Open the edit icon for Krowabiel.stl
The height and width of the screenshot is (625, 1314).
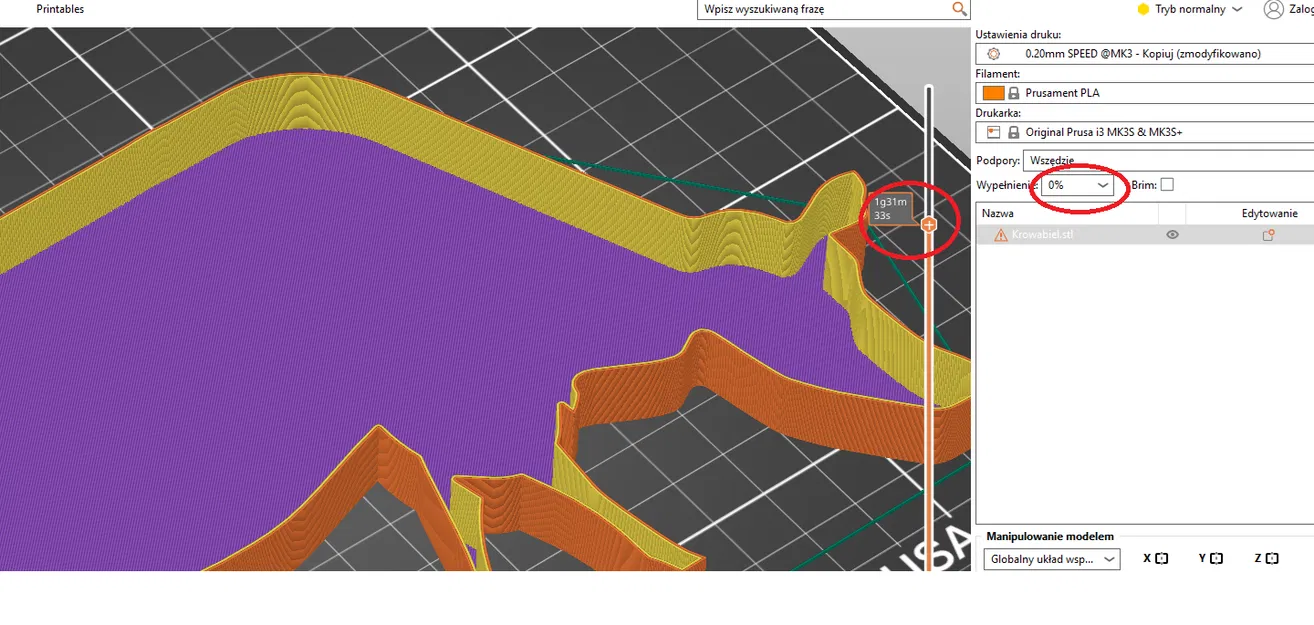click(x=1268, y=235)
